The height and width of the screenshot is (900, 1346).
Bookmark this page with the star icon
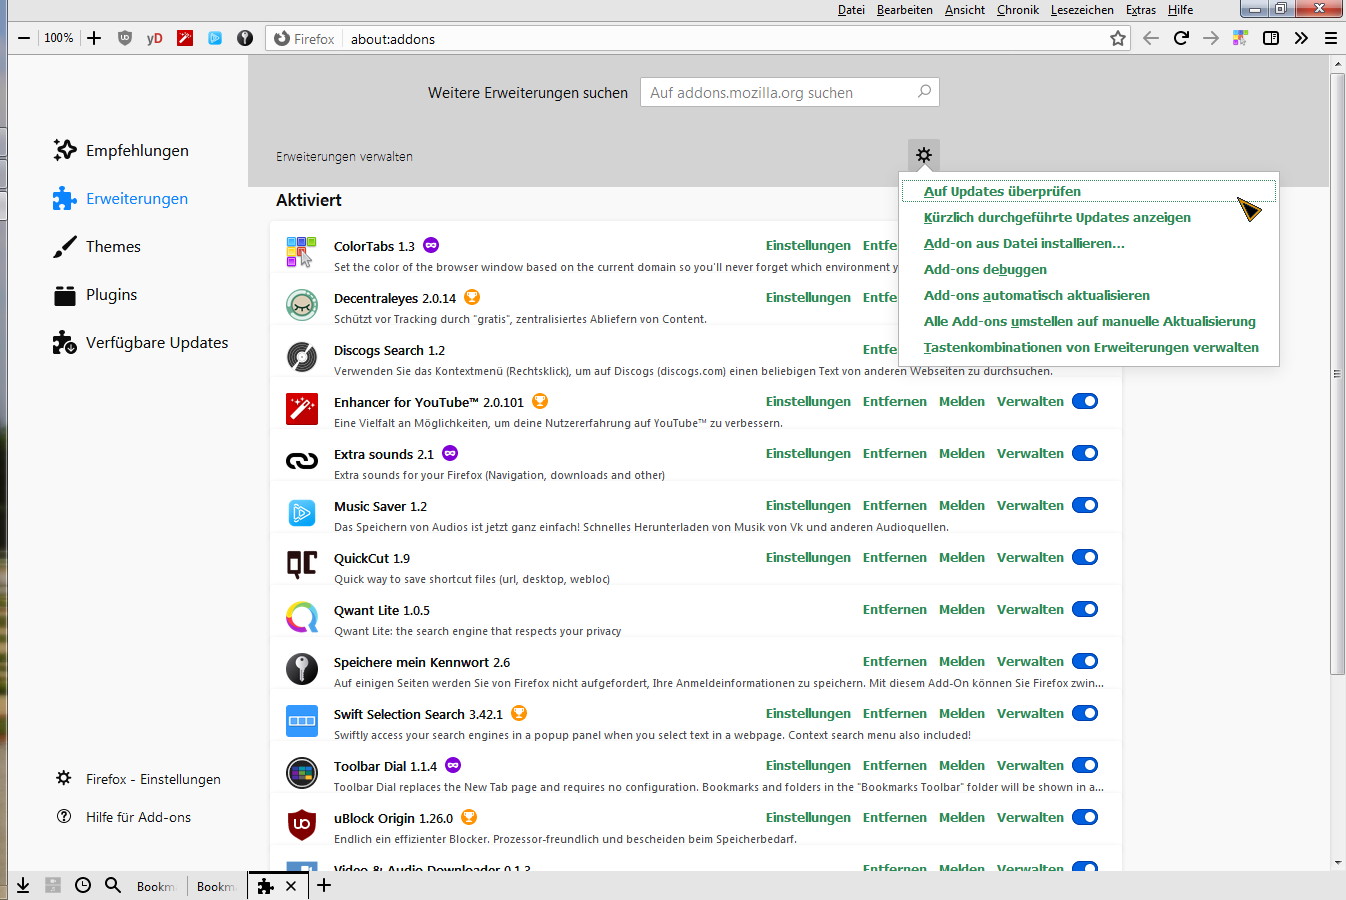pyautogui.click(x=1118, y=38)
